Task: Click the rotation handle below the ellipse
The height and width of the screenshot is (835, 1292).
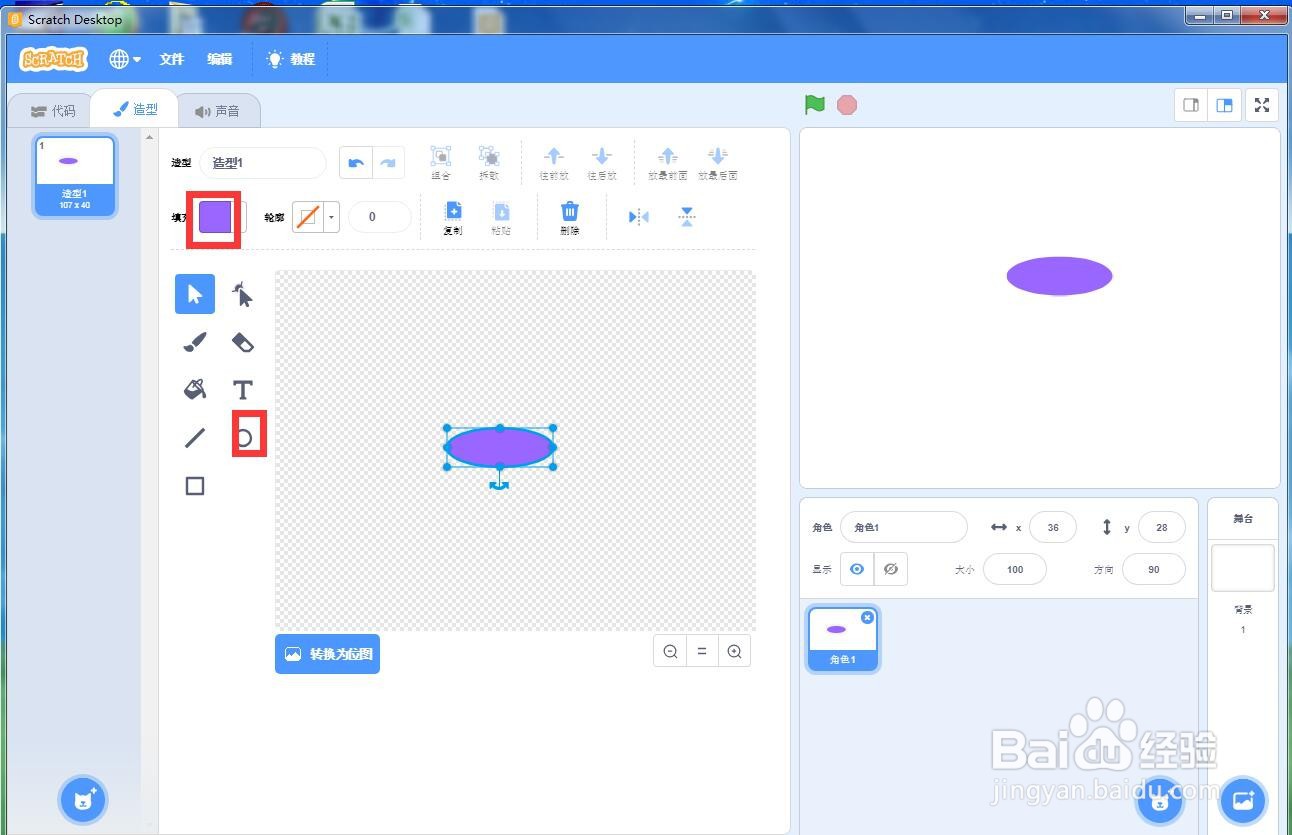Action: (x=499, y=485)
